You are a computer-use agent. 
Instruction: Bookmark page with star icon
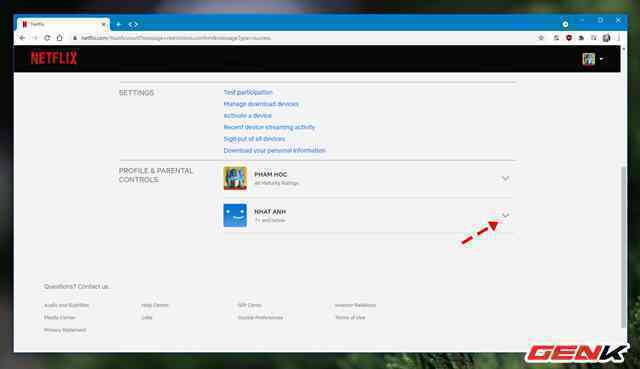pos(541,38)
